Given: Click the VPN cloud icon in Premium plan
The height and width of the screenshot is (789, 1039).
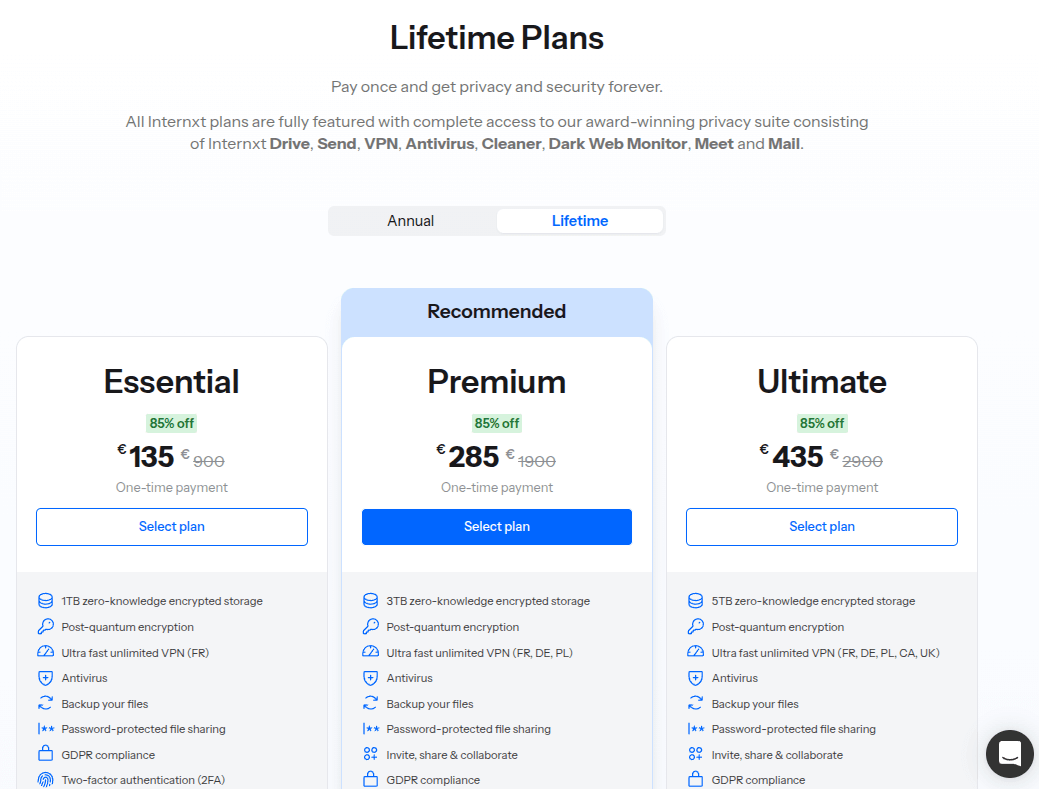Looking at the screenshot, I should (370, 652).
